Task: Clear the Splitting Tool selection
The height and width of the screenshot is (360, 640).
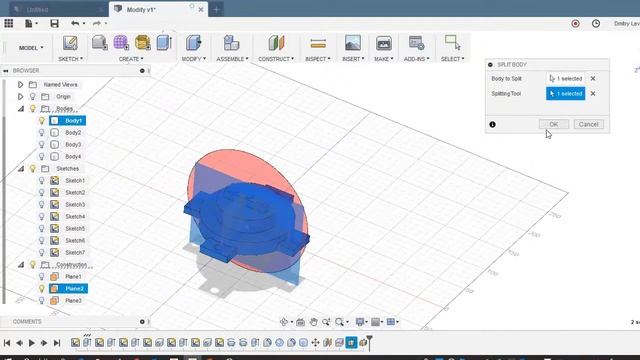Action: point(593,93)
